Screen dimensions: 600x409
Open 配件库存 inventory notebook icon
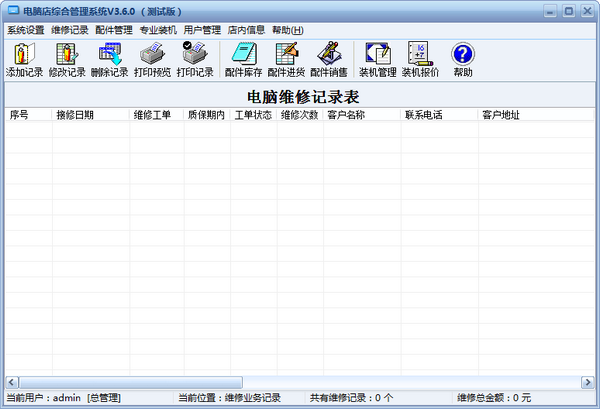243,59
